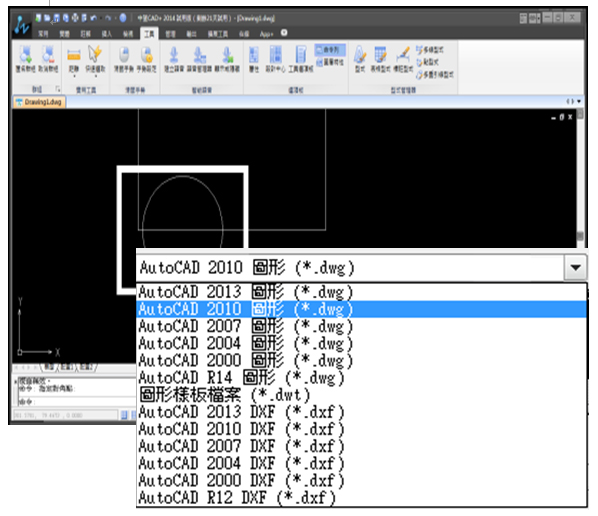Select AutoCAD 2013 DXF (*.dxf) option
Viewport: 598px width, 516px height.
[361, 412]
